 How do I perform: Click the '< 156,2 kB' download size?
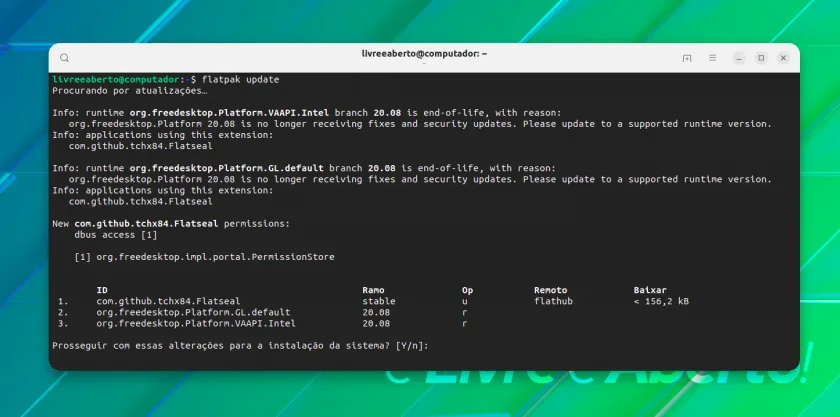pyautogui.click(x=661, y=301)
